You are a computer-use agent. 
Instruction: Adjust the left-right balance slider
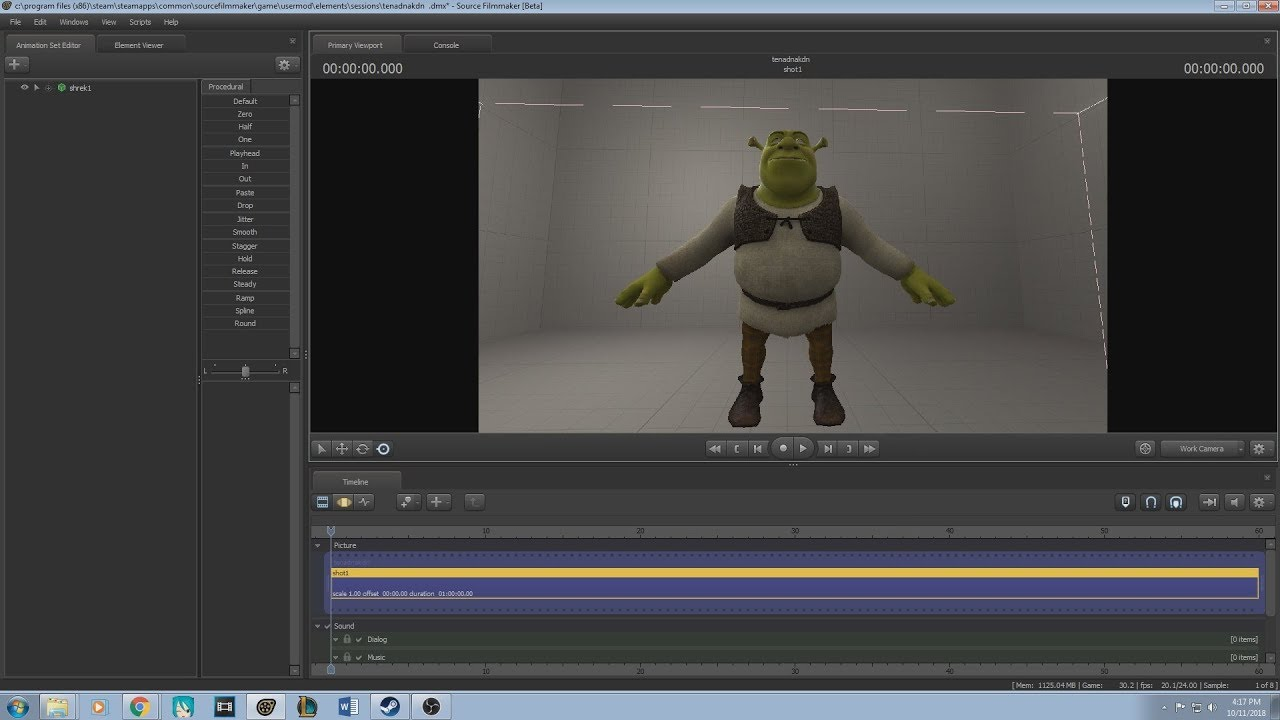(x=245, y=371)
